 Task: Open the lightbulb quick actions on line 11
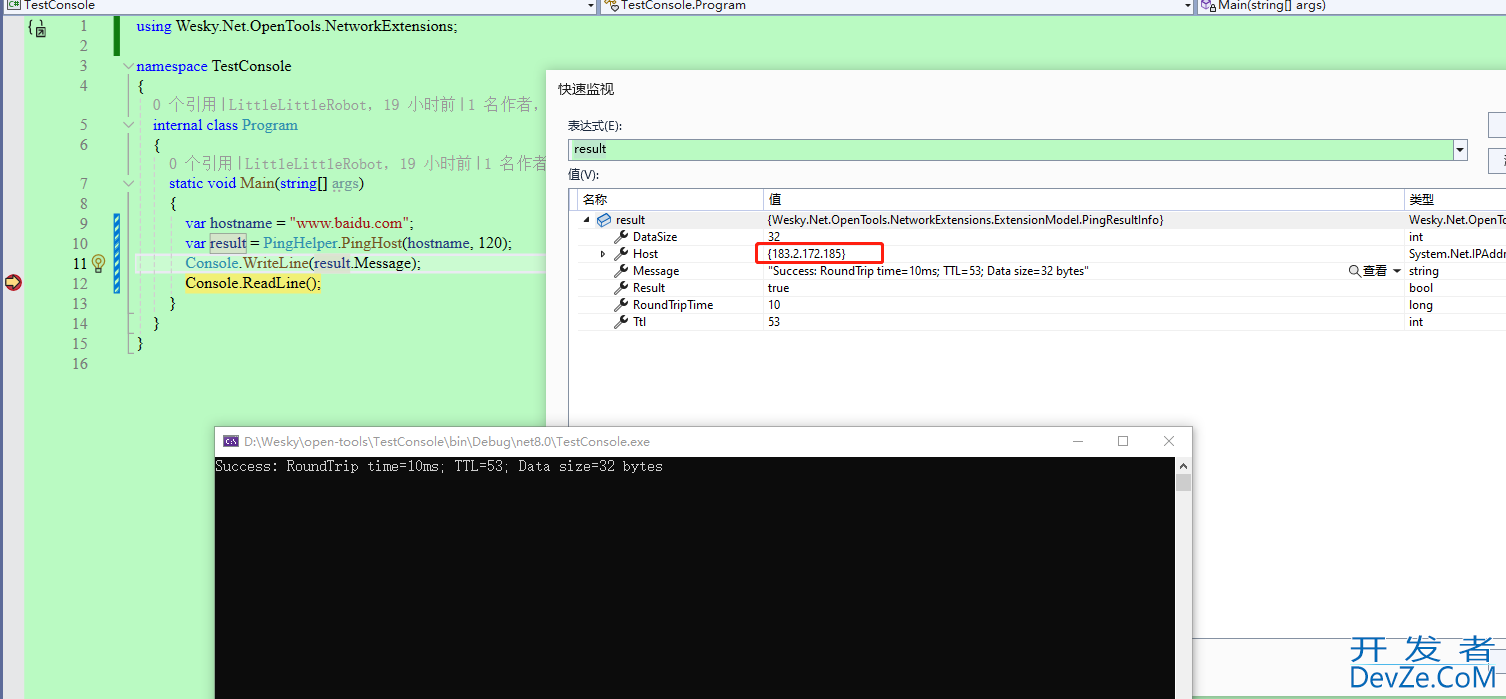pyautogui.click(x=98, y=263)
